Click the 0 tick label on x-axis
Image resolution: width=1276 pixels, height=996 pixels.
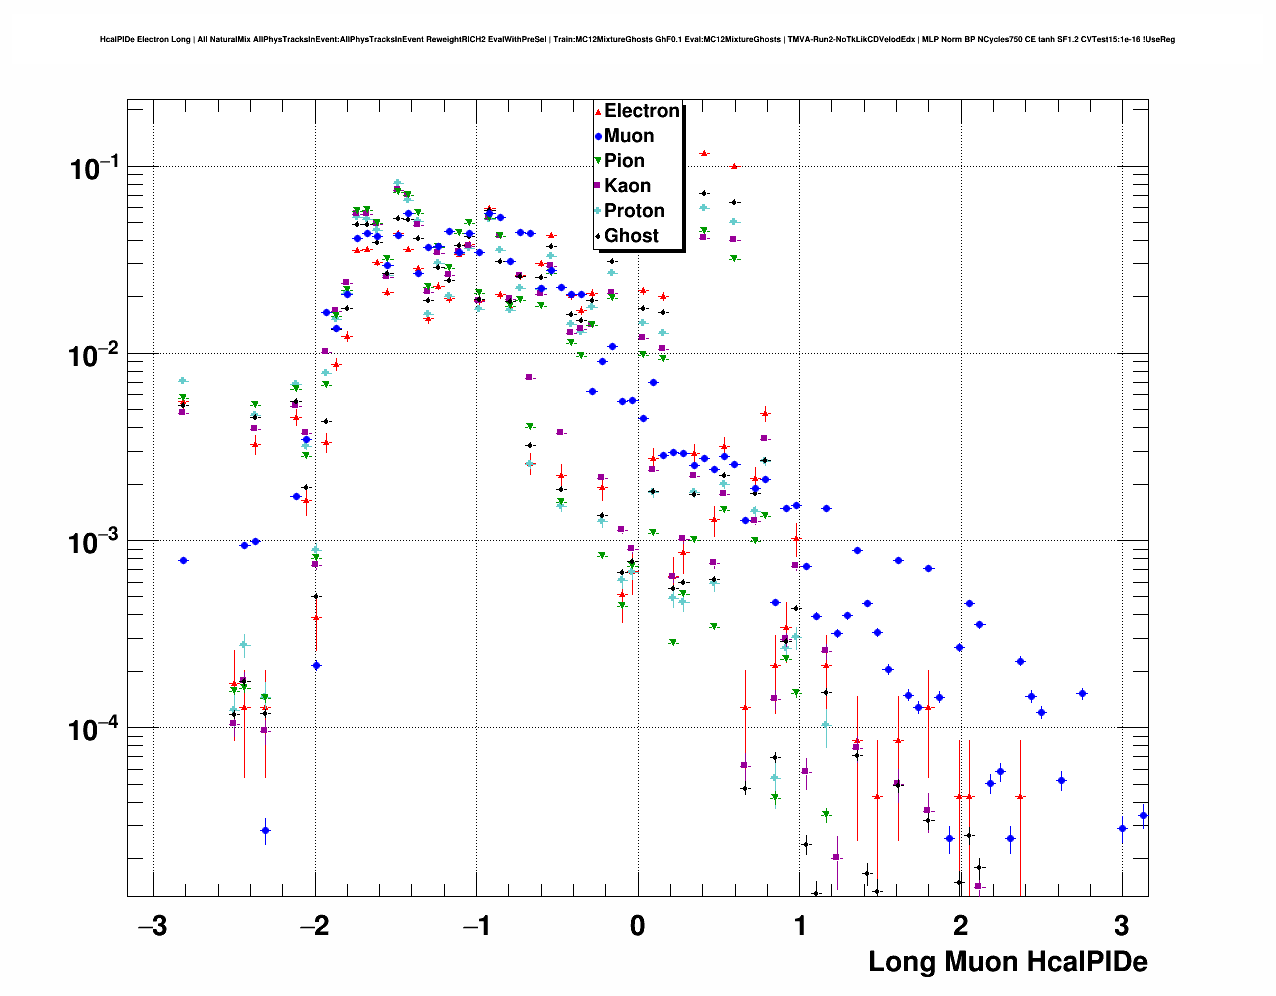(638, 925)
